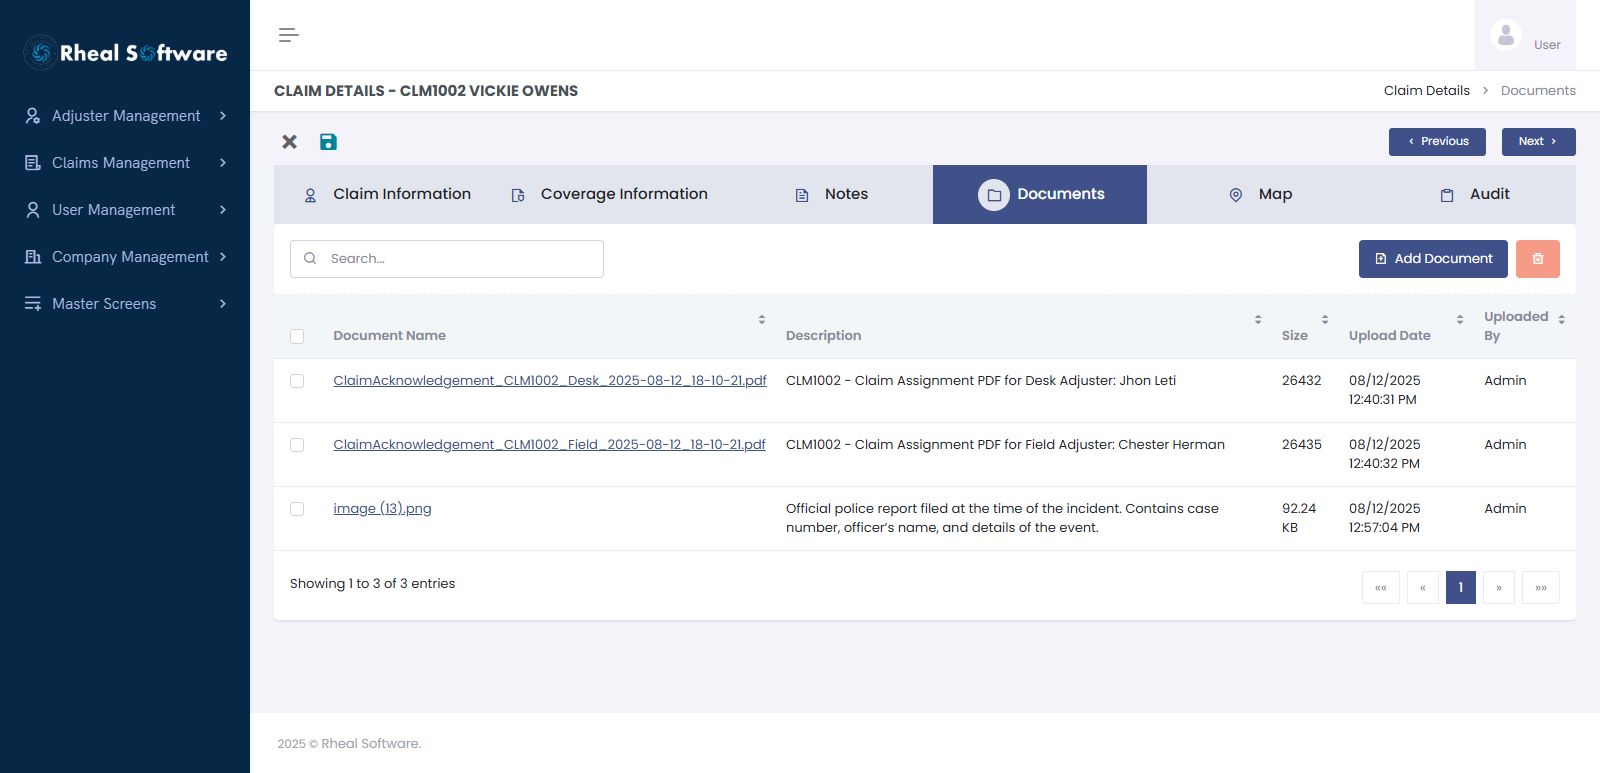The width and height of the screenshot is (1600, 773).
Task: Click the Adjuster Management person icon
Action: click(33, 116)
